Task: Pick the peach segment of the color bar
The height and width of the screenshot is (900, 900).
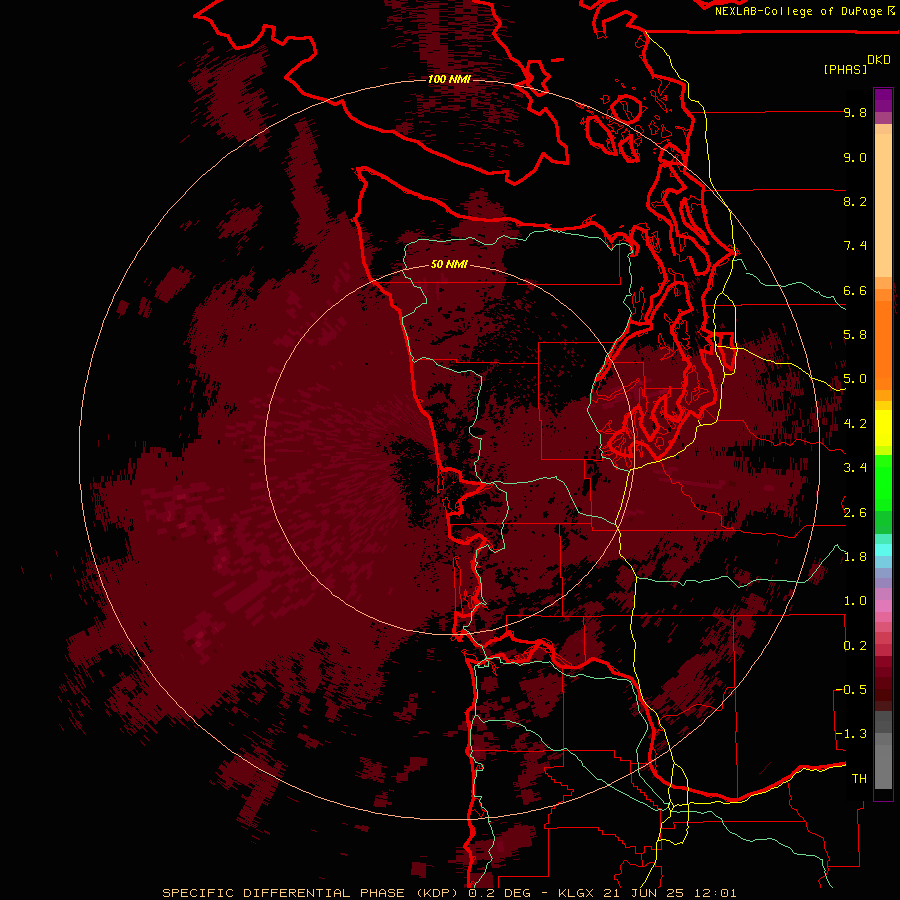Action: coord(883,201)
